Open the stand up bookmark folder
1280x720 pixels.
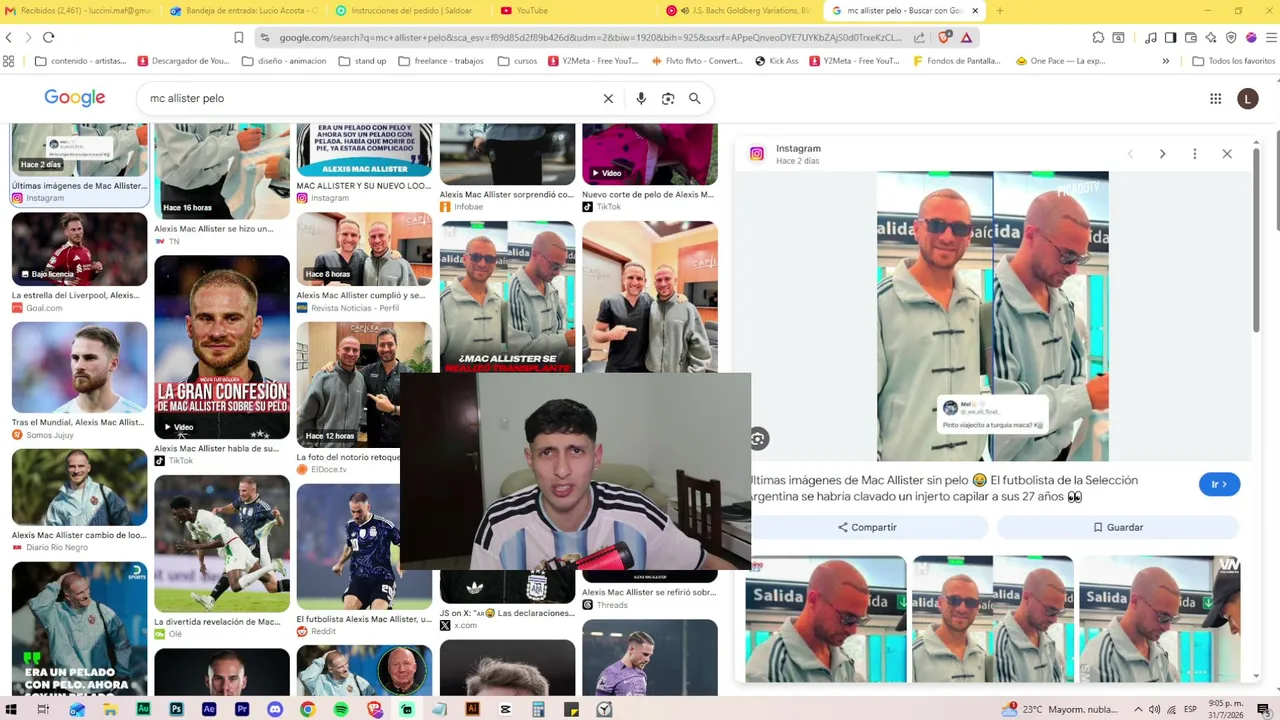[x=362, y=61]
